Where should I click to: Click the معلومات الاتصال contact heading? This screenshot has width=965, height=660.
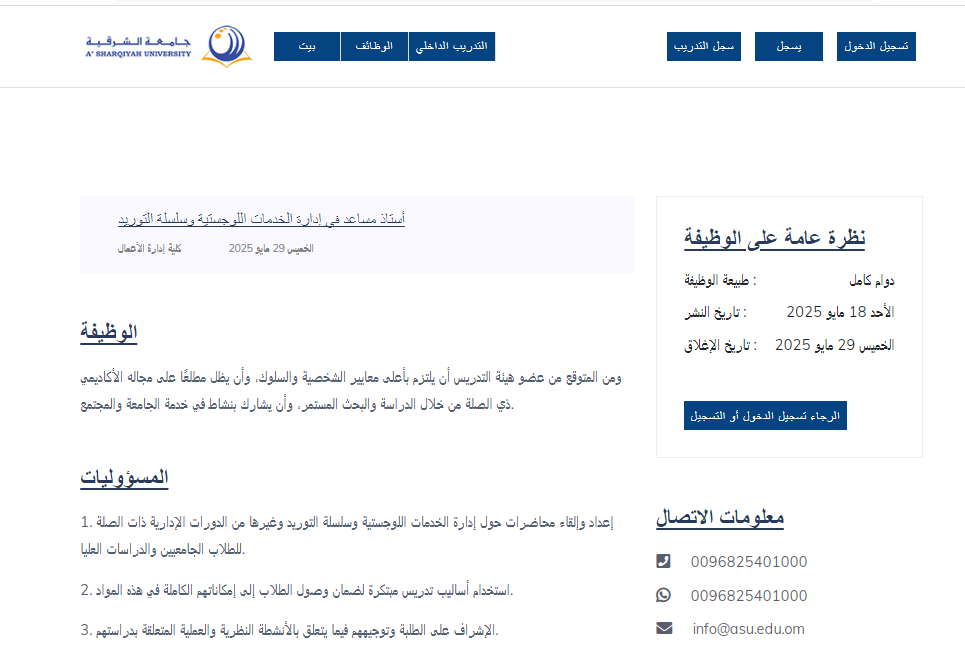point(720,517)
